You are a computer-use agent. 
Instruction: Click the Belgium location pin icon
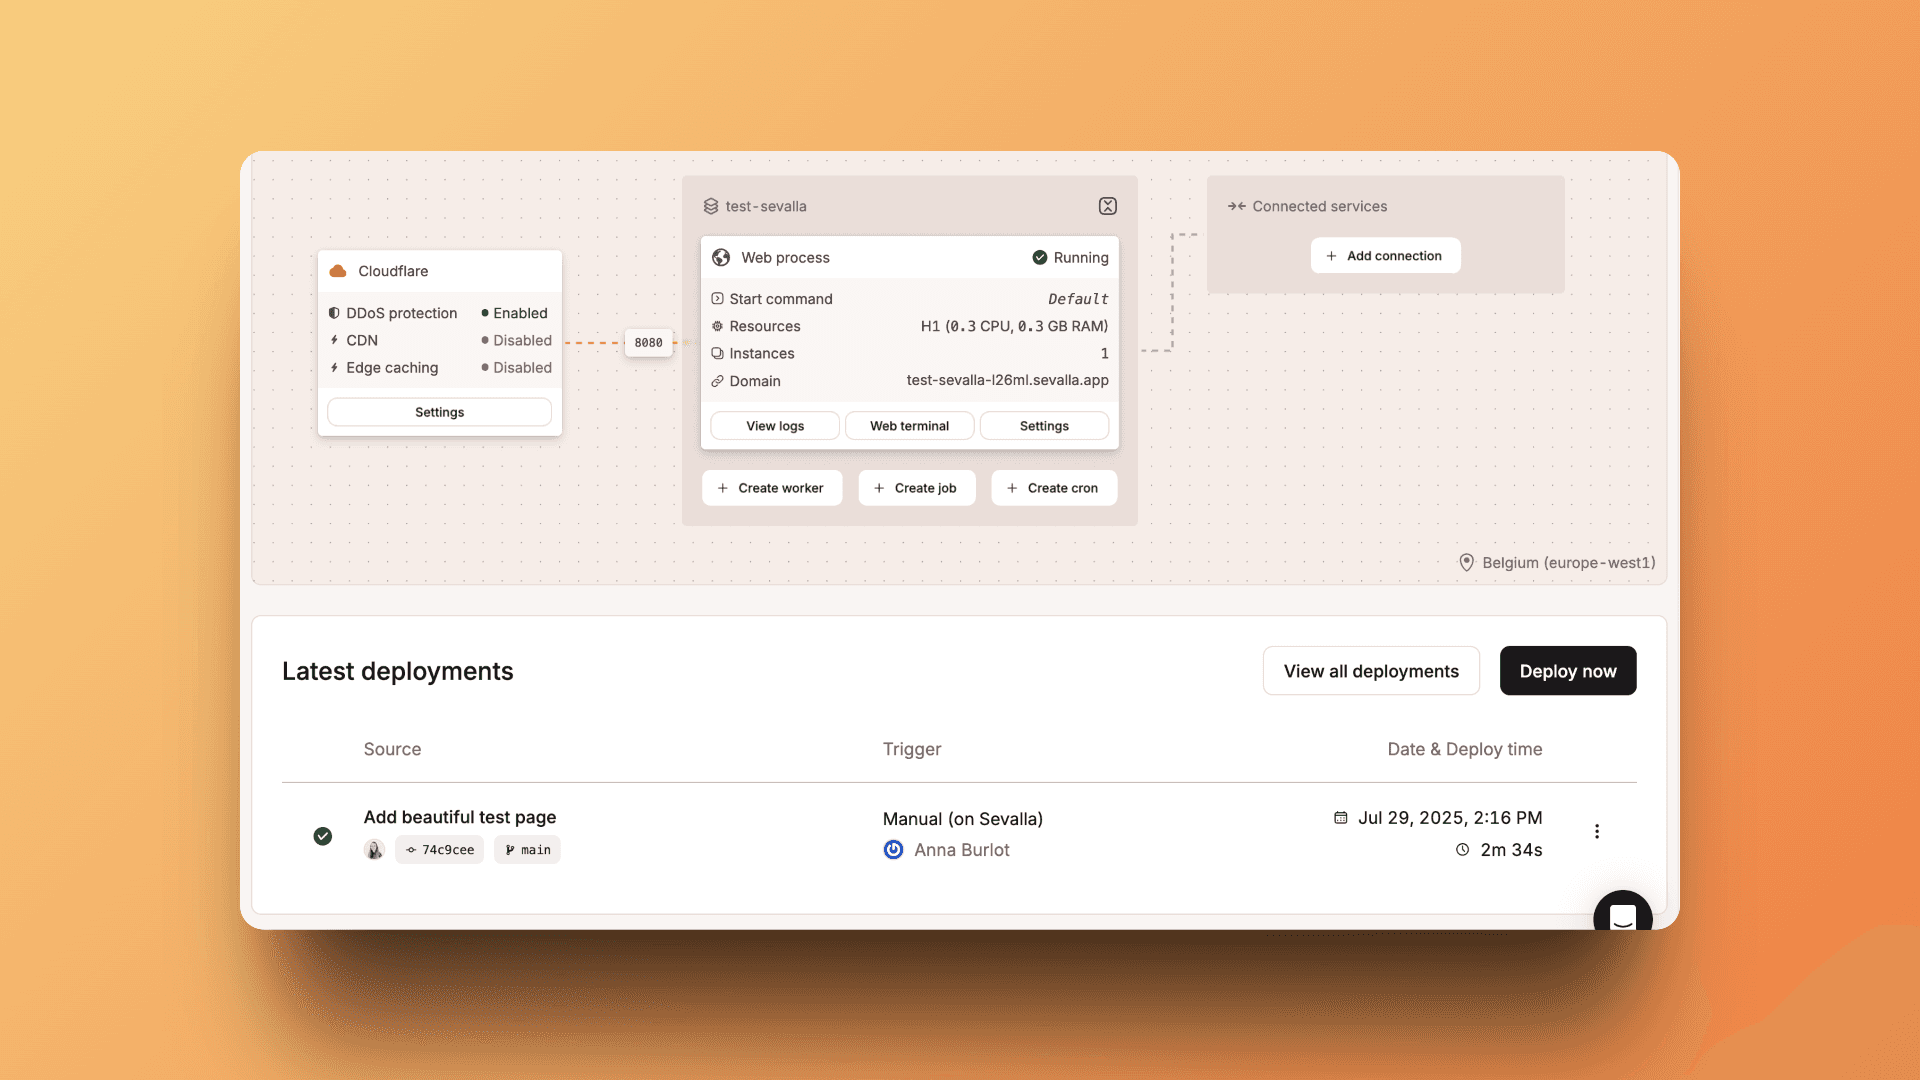click(x=1466, y=562)
